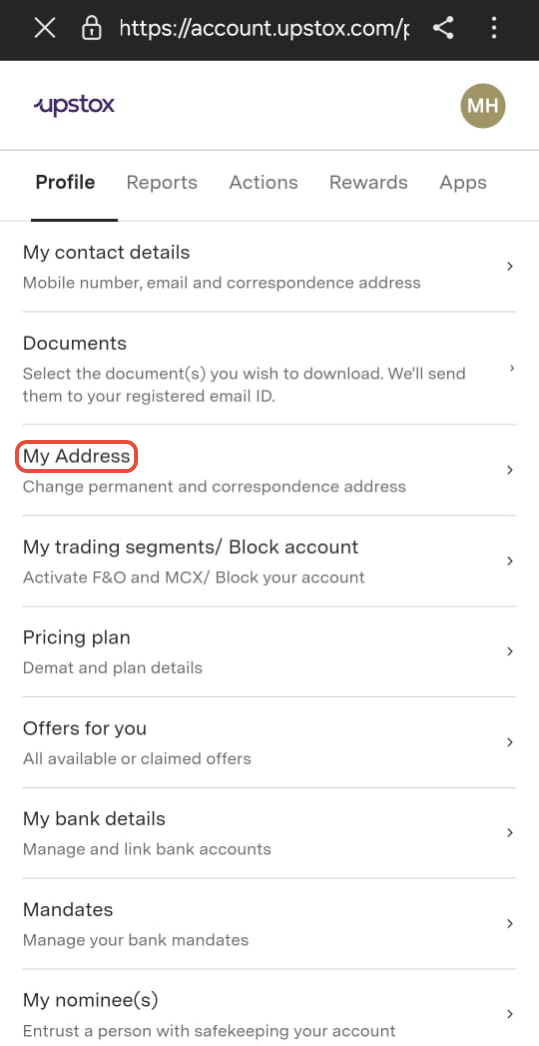This screenshot has height=1046, width=539.
Task: Switch to the Actions tab
Action: 263,182
